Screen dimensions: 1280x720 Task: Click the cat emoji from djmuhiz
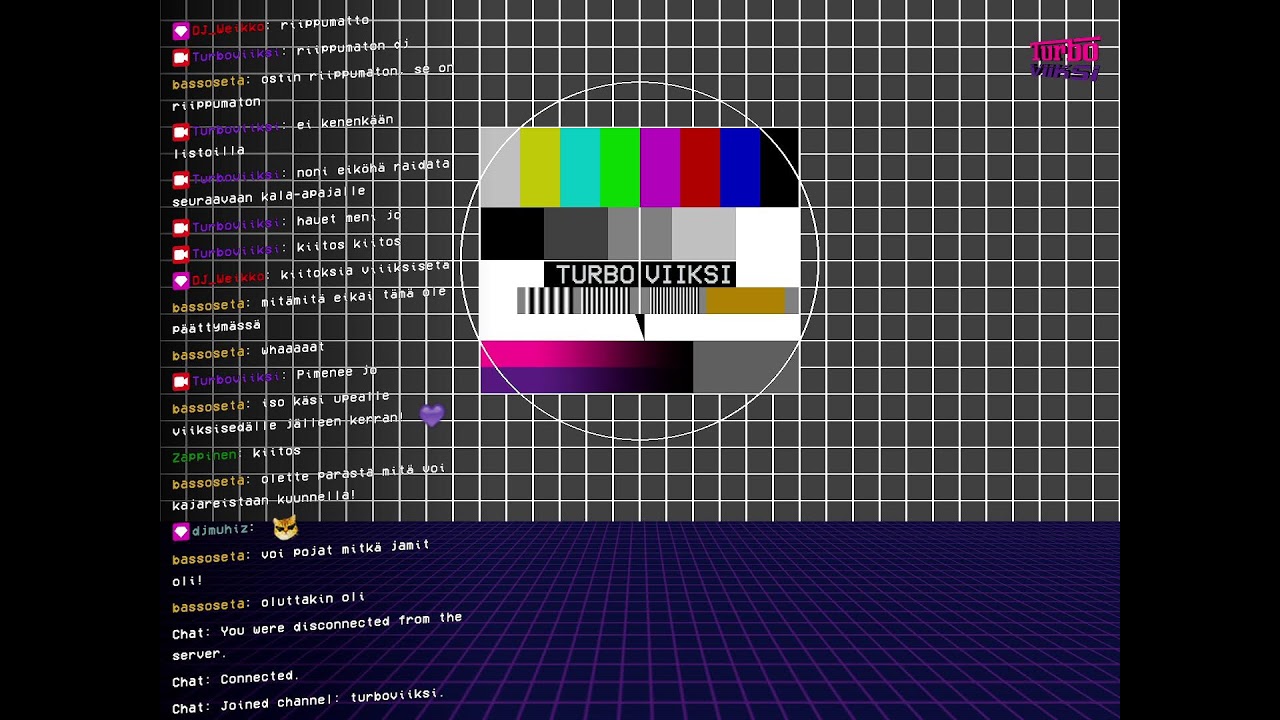point(285,527)
